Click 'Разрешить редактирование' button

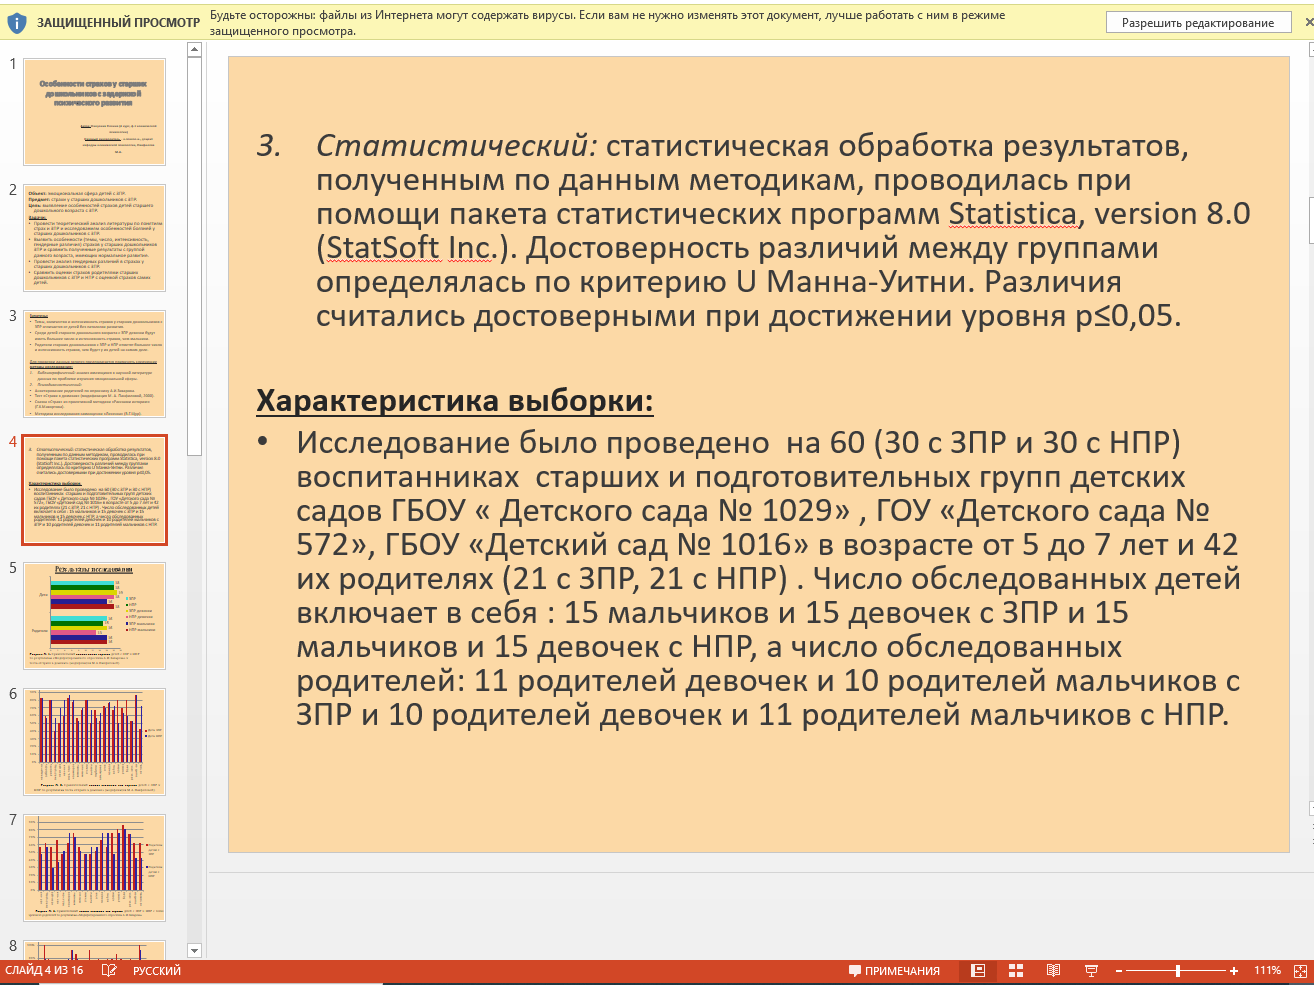point(1198,22)
